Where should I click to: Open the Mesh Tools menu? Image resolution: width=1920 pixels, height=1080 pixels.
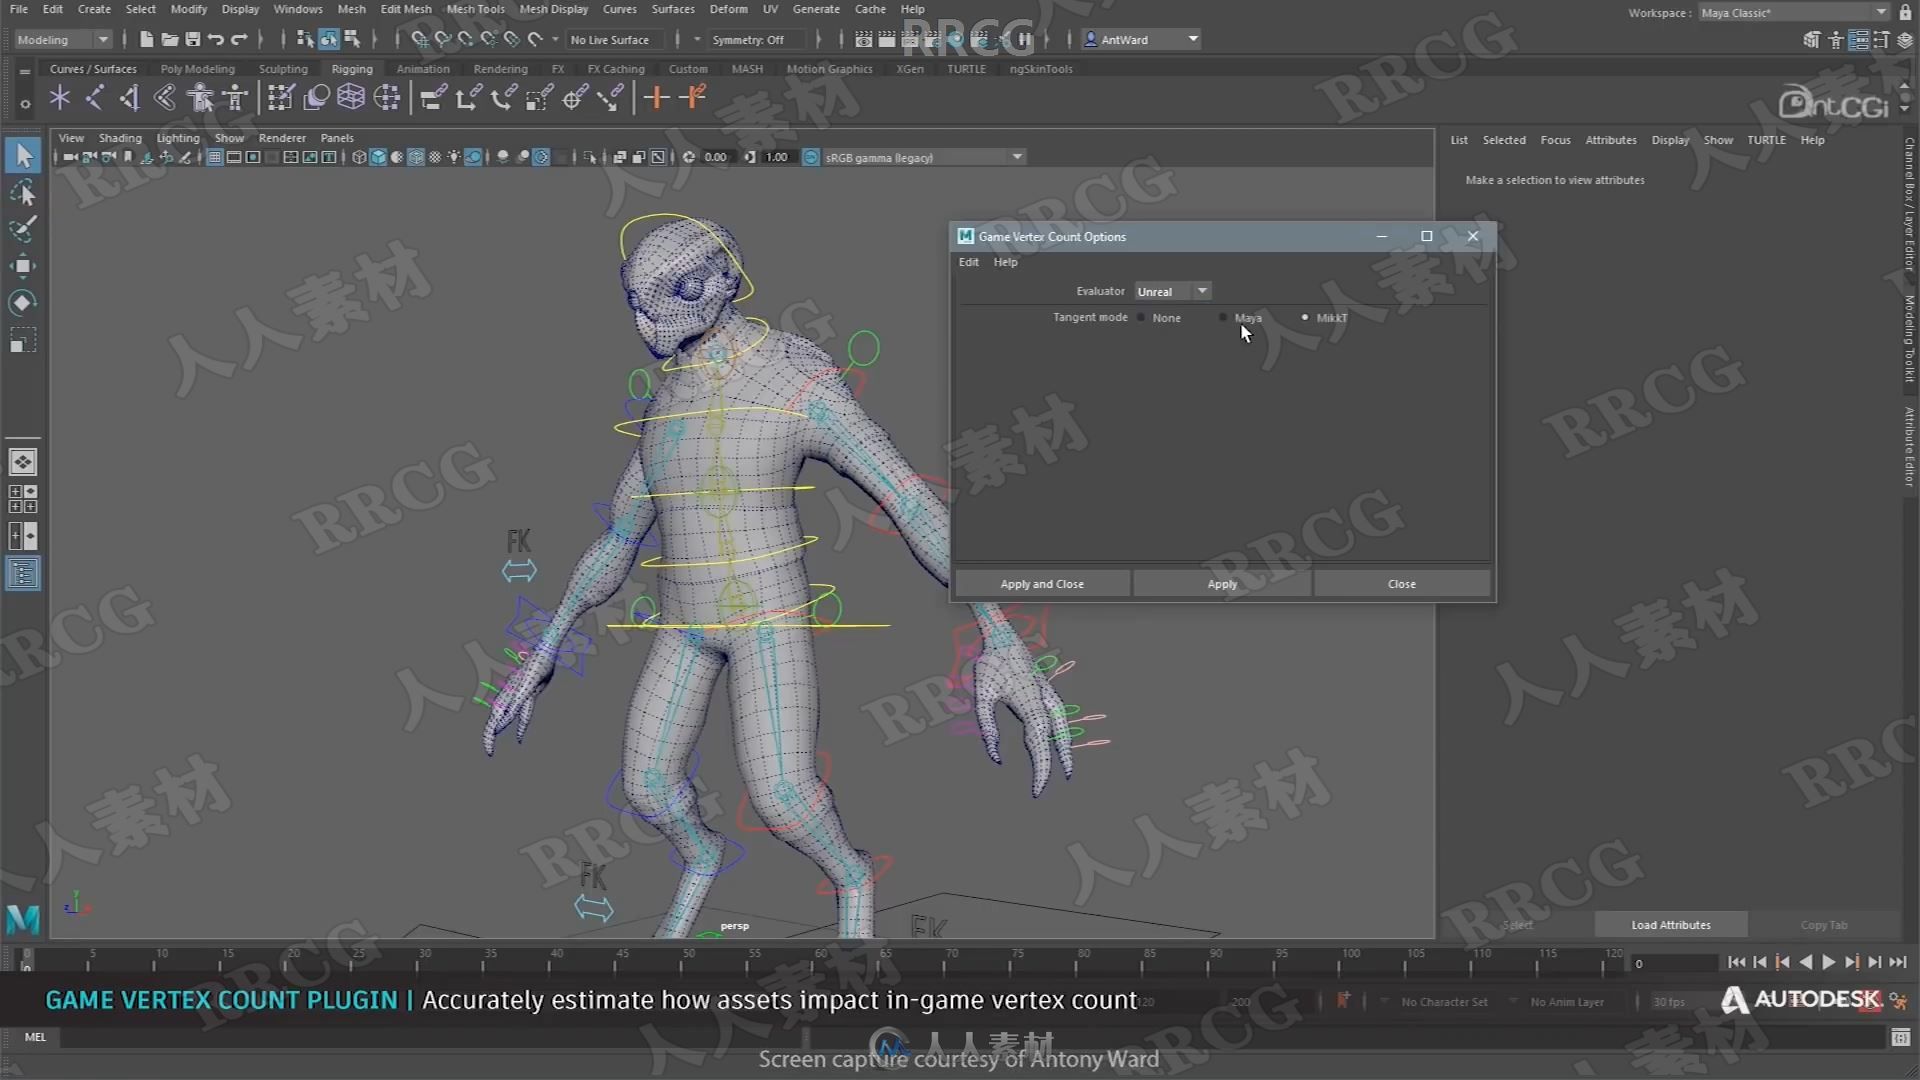[475, 9]
